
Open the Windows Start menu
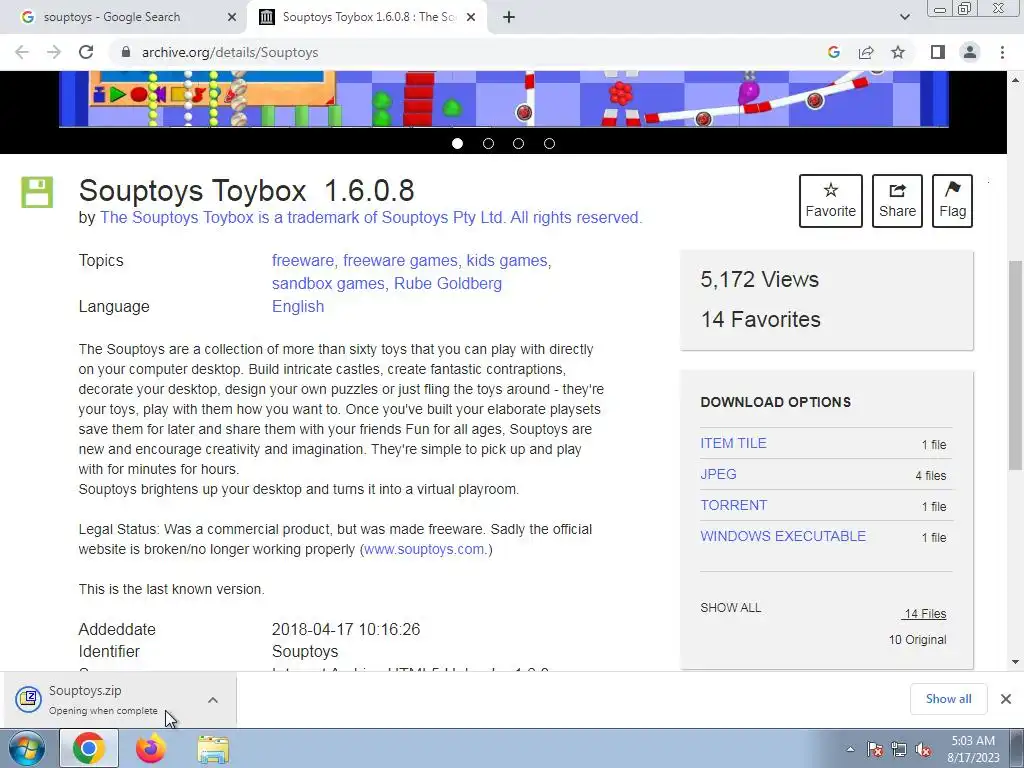25,748
